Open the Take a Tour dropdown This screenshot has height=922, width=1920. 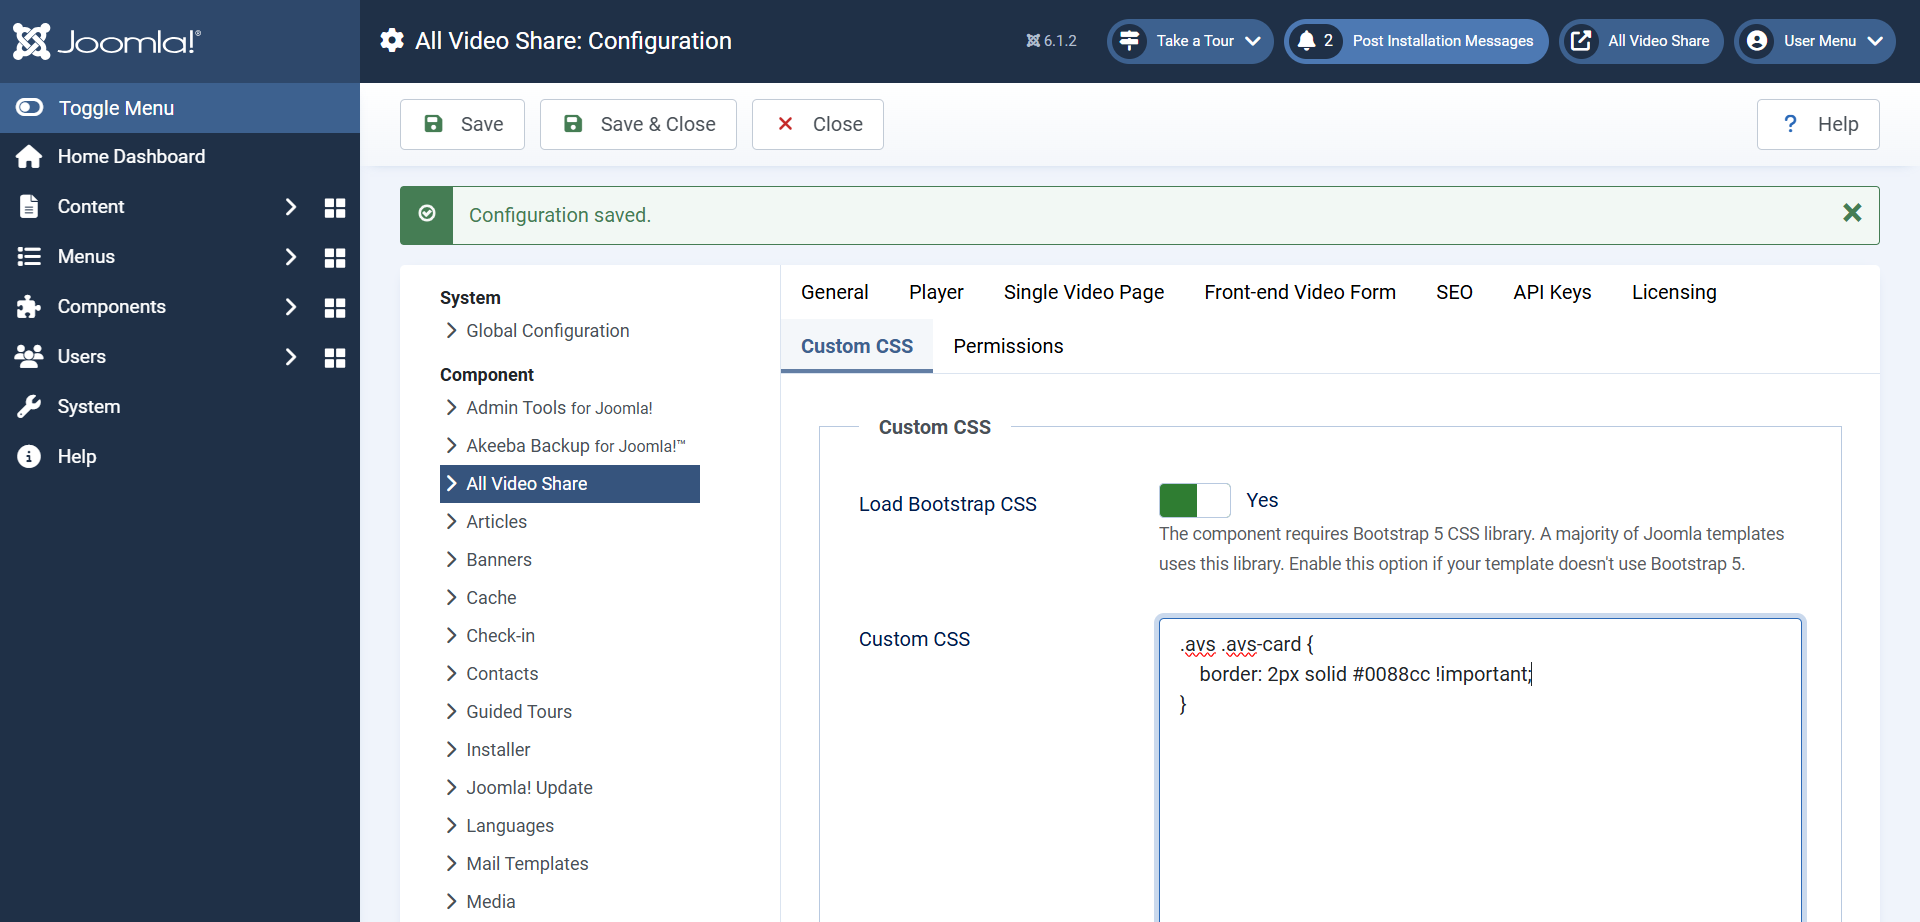tap(1190, 41)
